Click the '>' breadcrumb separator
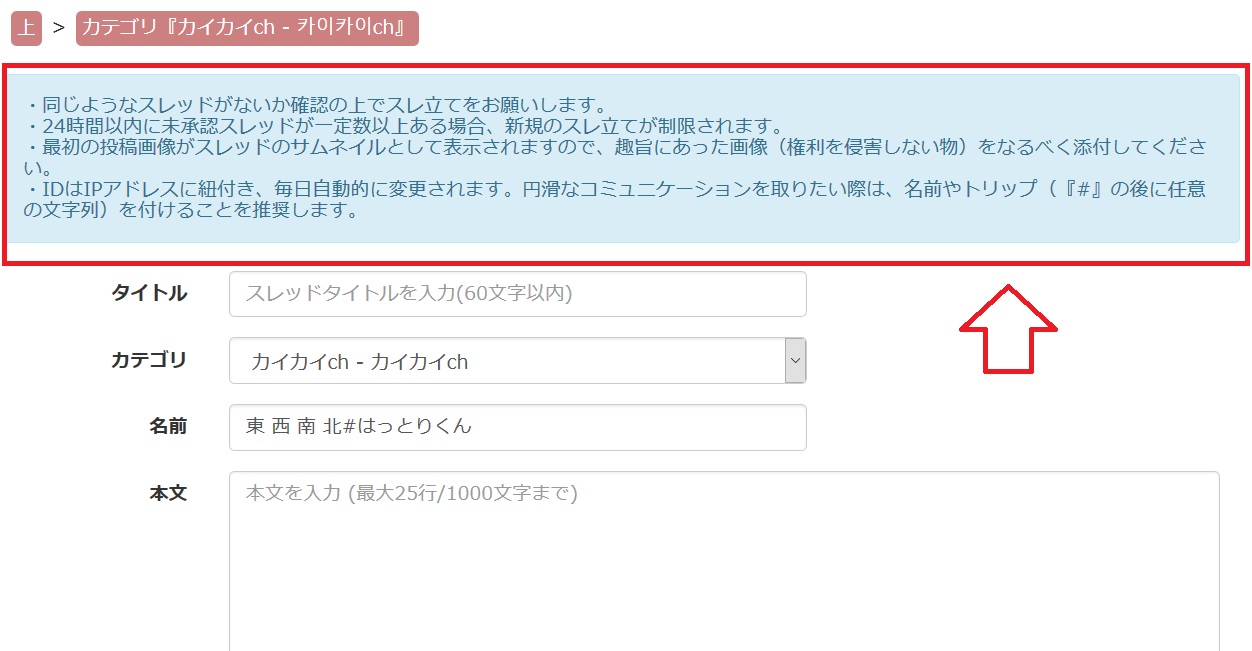 58,28
